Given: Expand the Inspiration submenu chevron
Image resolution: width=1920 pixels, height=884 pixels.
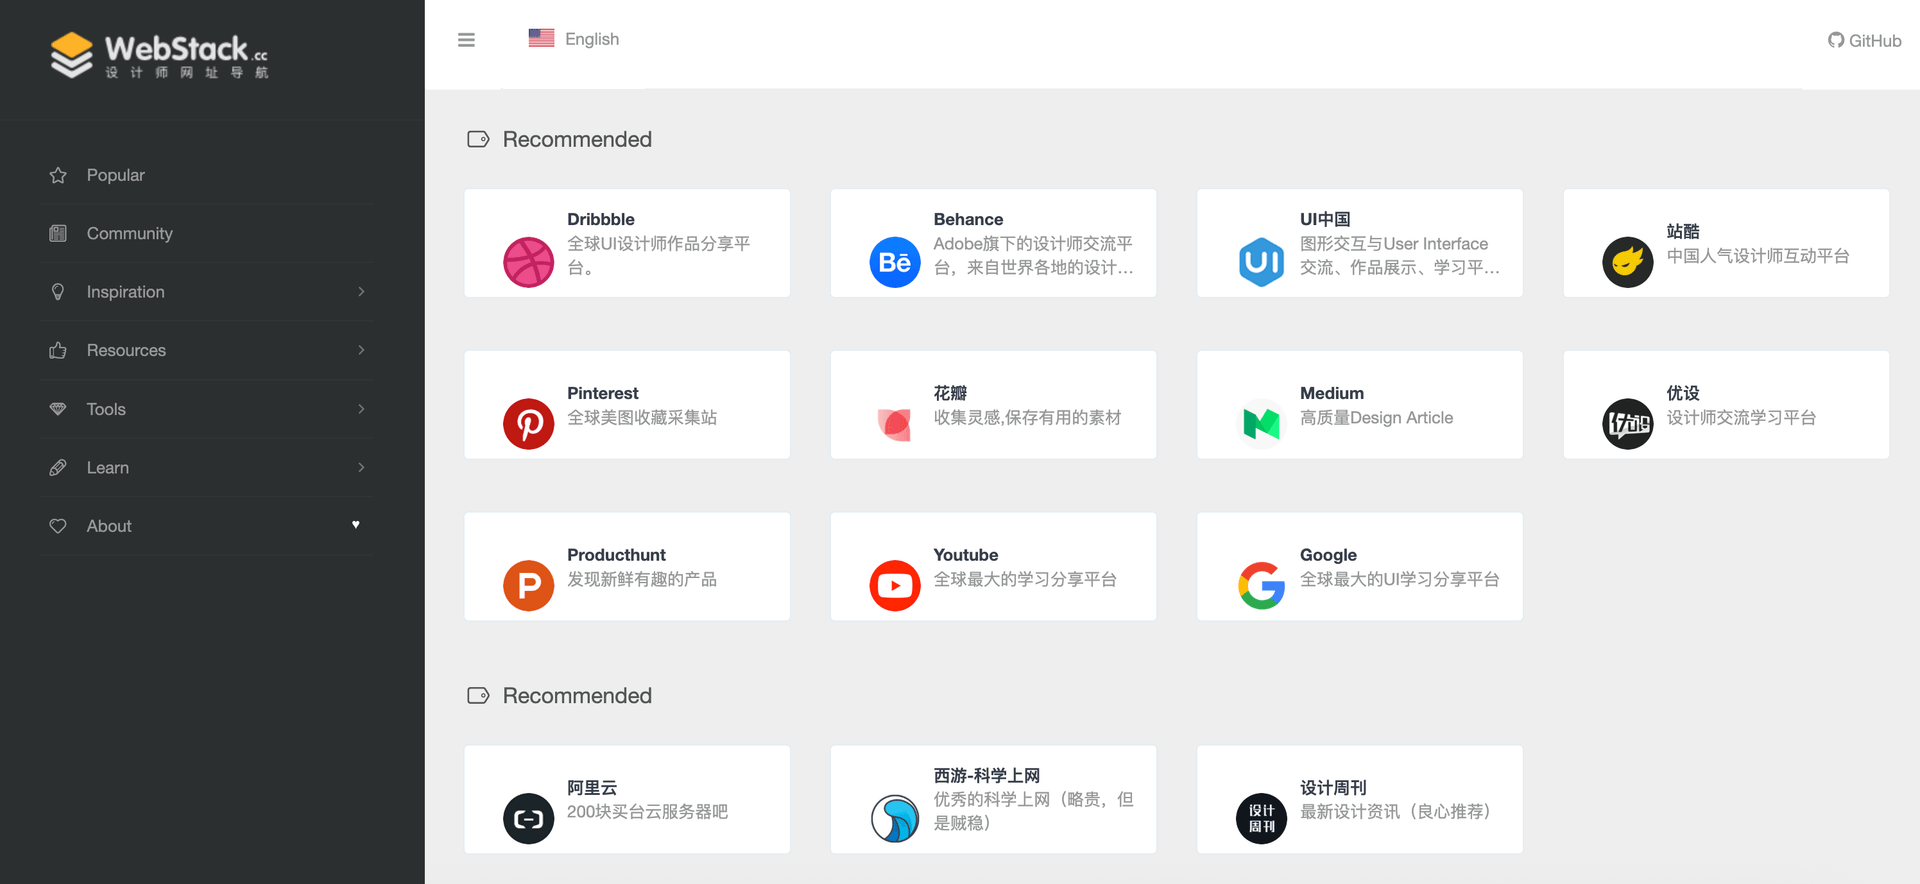Looking at the screenshot, I should 361,292.
